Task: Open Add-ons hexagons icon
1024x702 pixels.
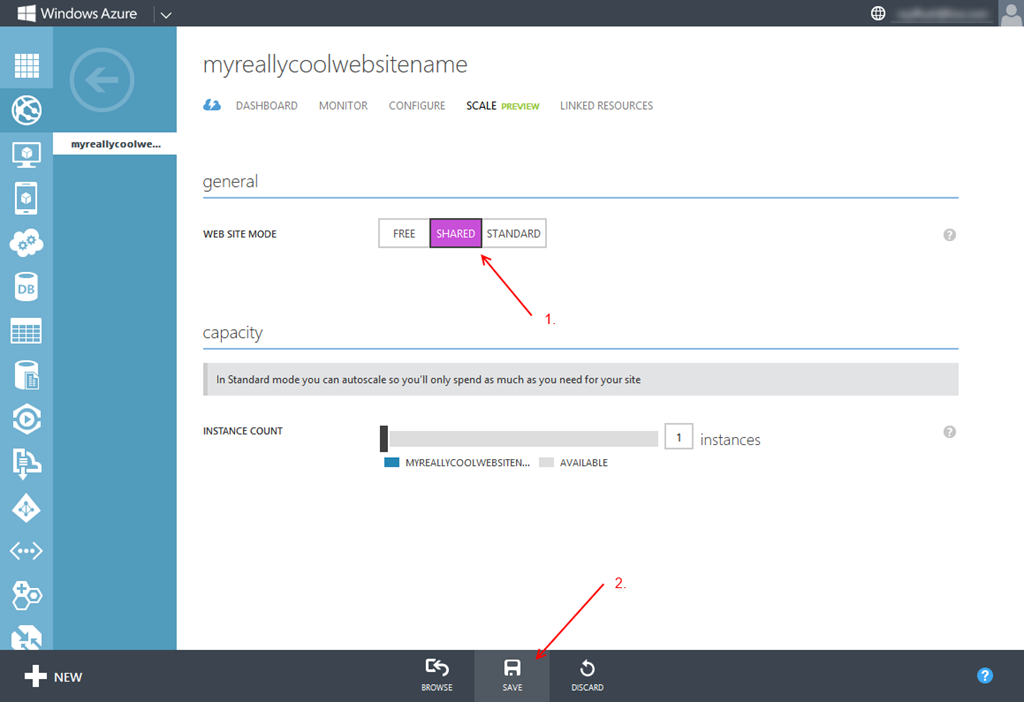Action: [x=26, y=595]
